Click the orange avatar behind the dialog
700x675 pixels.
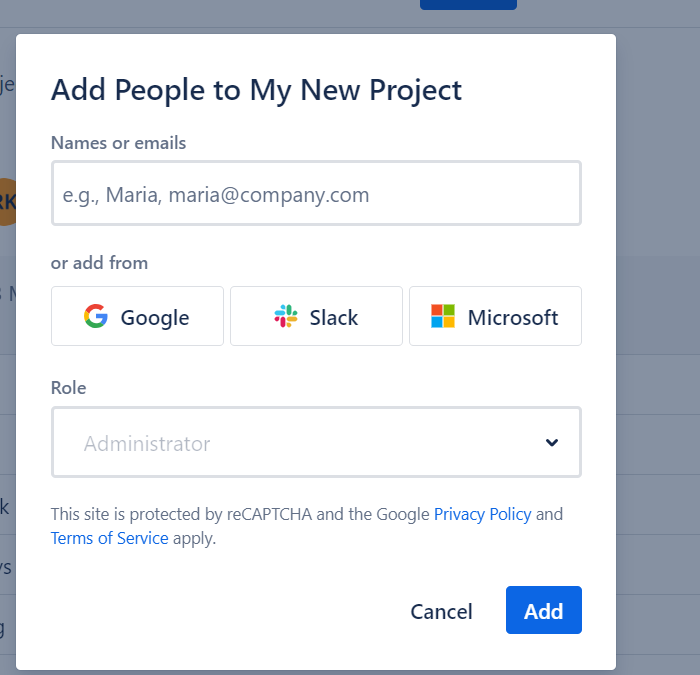click(7, 202)
